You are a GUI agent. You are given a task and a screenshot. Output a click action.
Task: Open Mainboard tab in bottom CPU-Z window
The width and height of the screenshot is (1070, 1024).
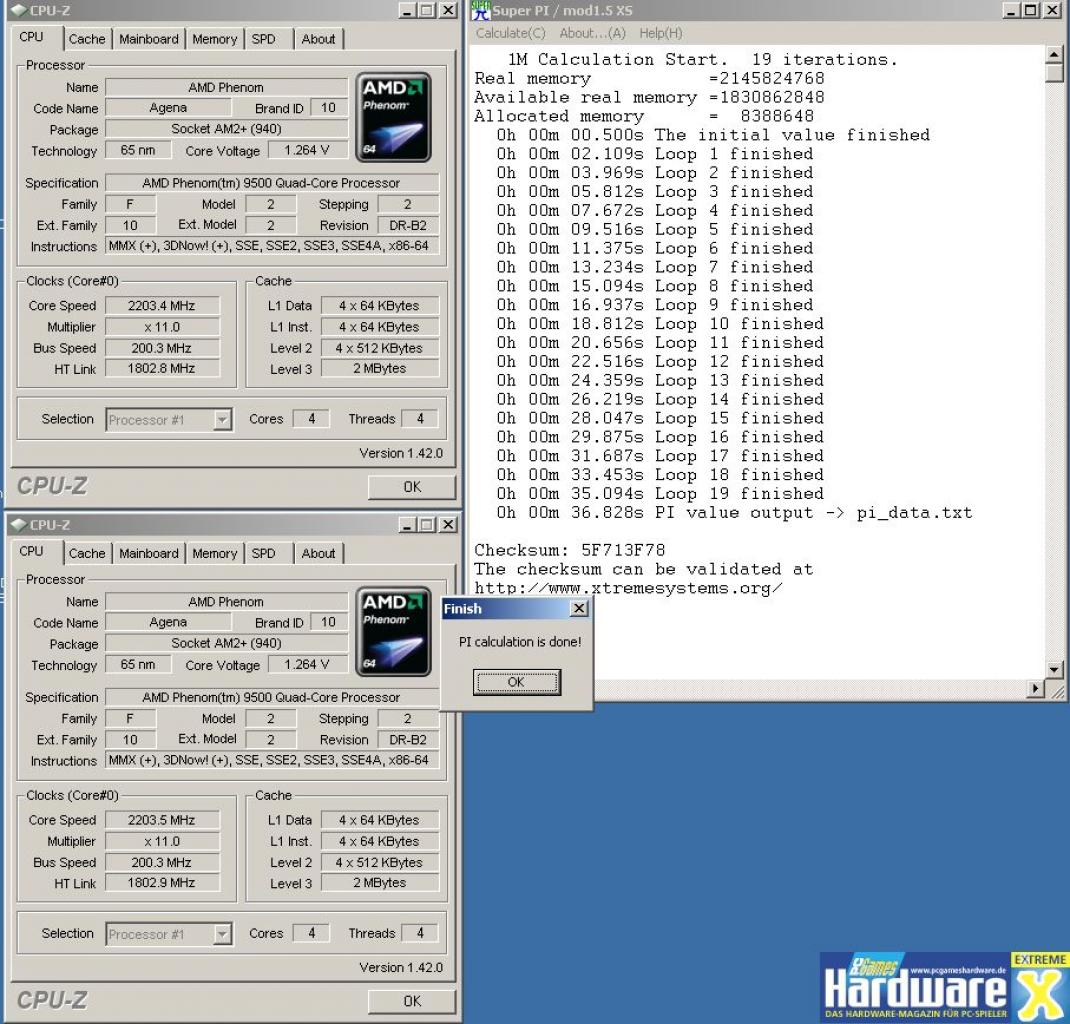click(x=149, y=553)
